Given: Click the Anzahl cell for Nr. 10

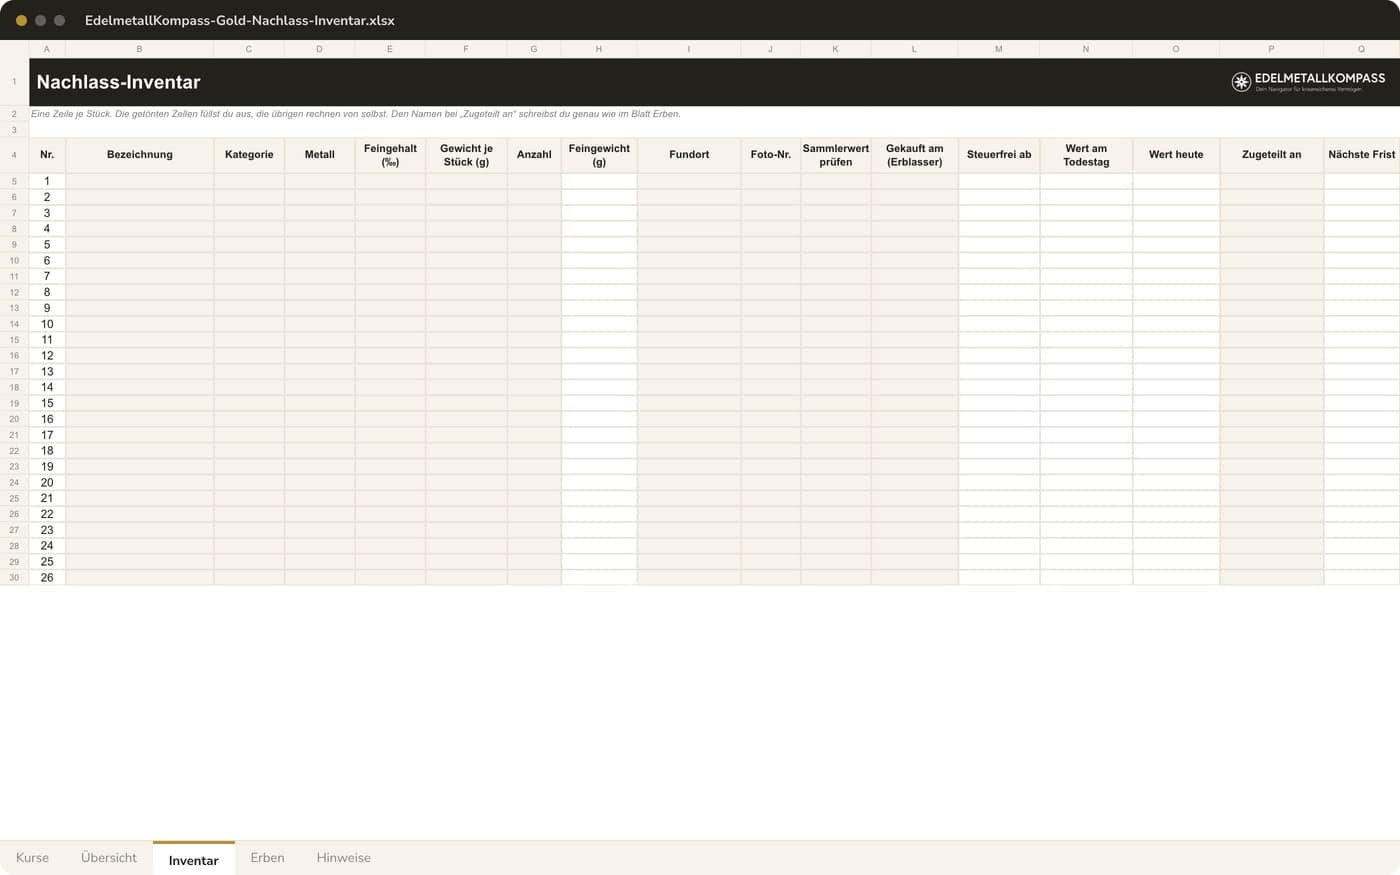Looking at the screenshot, I should 534,324.
